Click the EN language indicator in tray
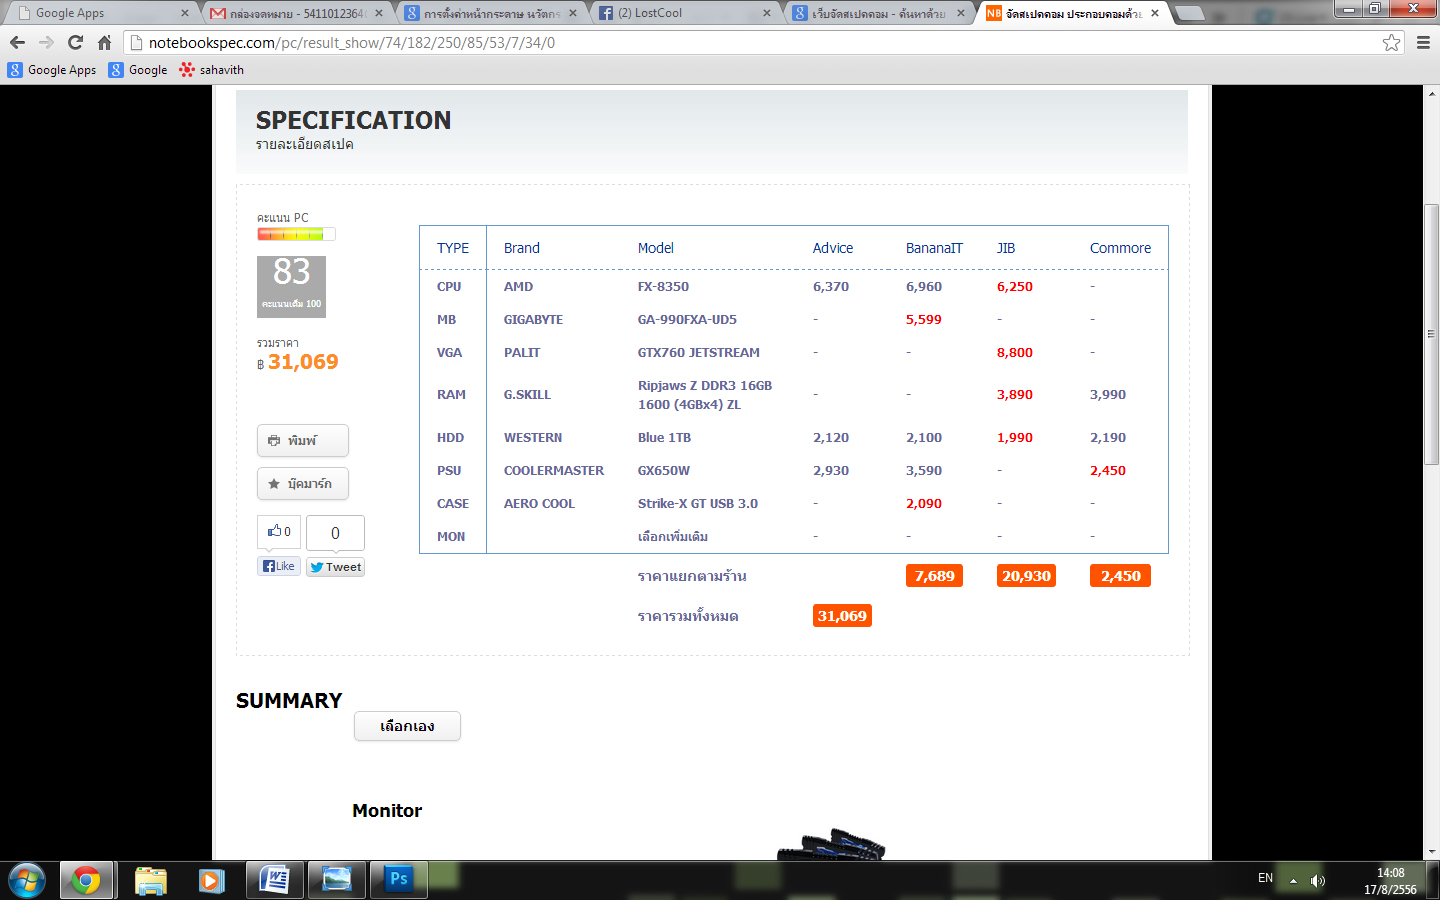 (x=1265, y=878)
